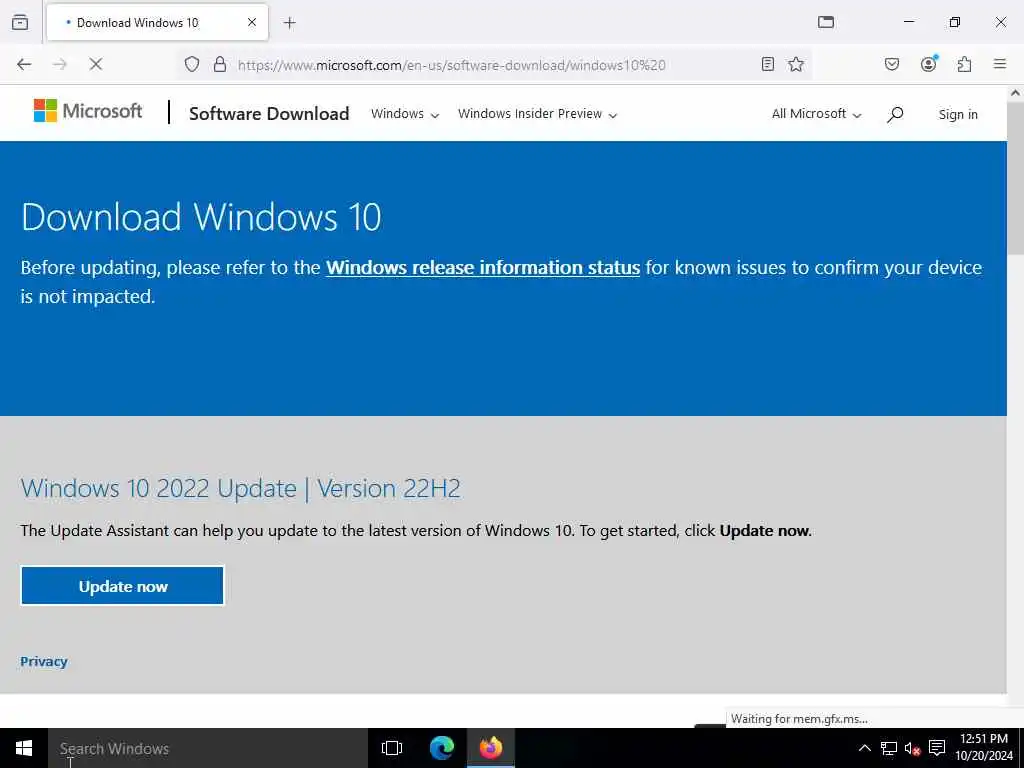
Task: Open the Save to Pocket icon
Action: click(x=891, y=64)
